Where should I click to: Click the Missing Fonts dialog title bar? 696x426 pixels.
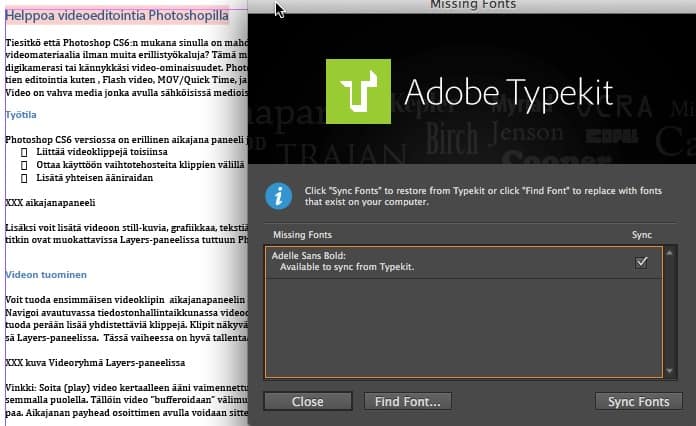(x=472, y=6)
